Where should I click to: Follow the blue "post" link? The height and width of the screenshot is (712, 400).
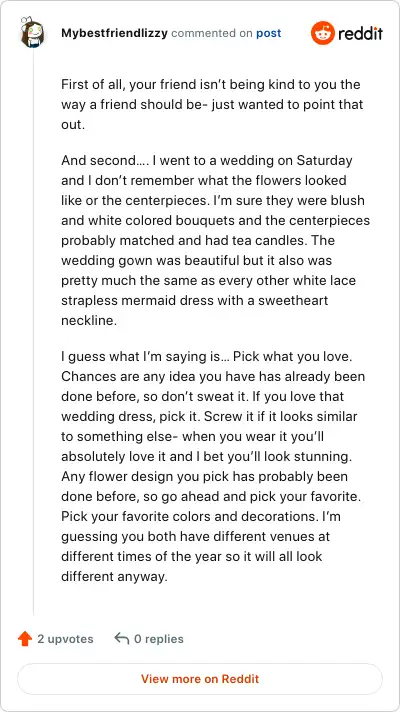[x=268, y=33]
